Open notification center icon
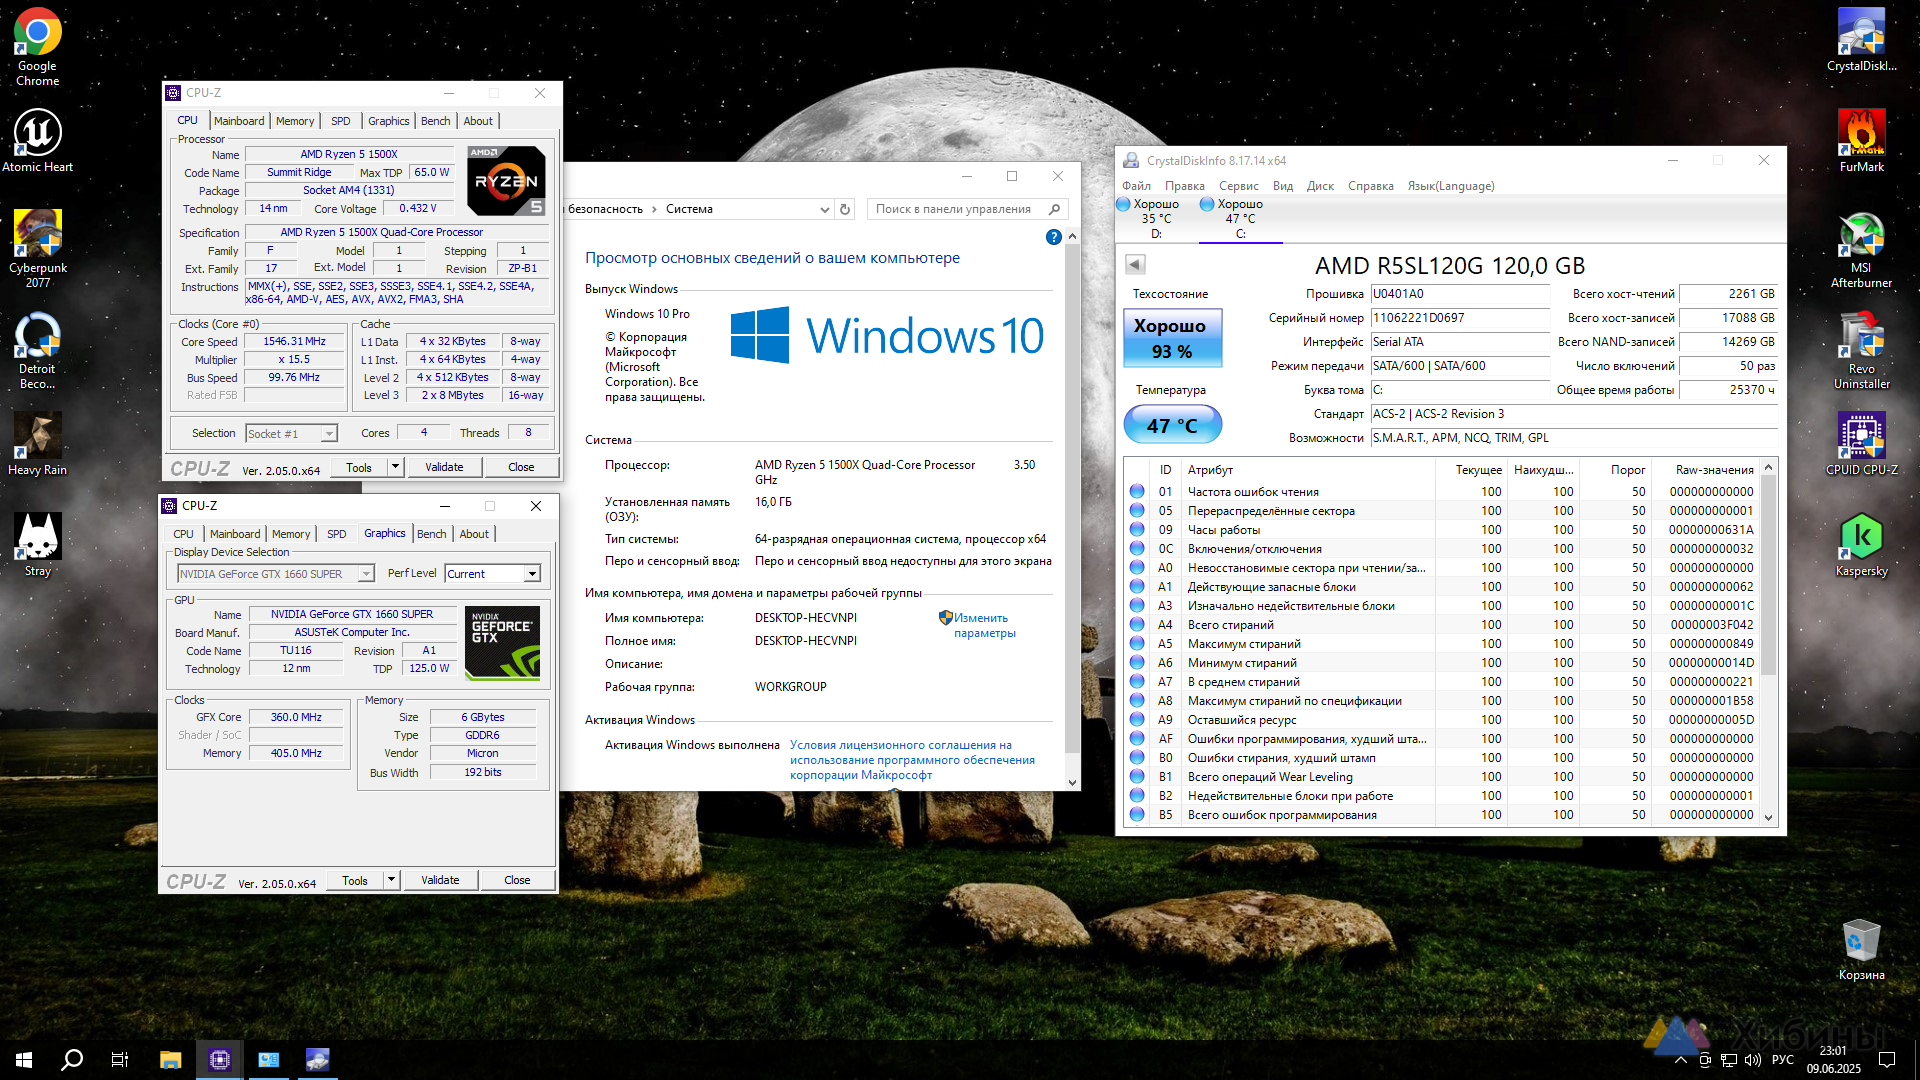Image resolution: width=1920 pixels, height=1080 pixels. (x=1887, y=1060)
